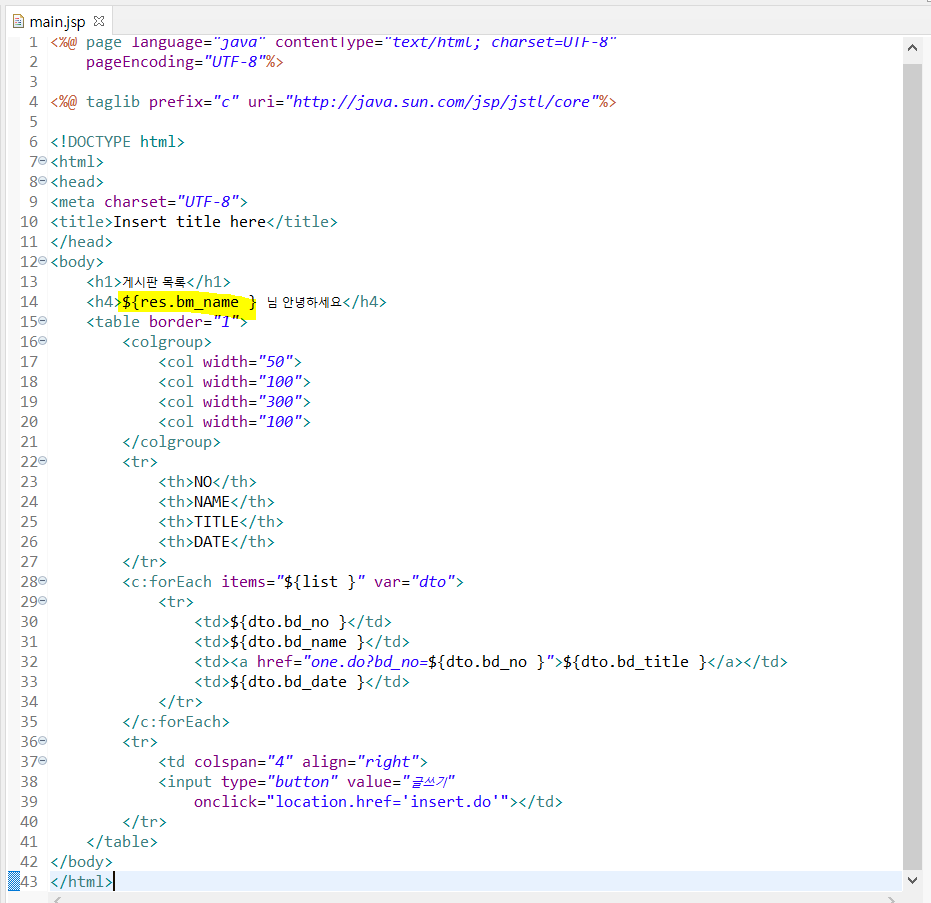Collapse the <head> fold on line 8

pyautogui.click(x=43, y=180)
